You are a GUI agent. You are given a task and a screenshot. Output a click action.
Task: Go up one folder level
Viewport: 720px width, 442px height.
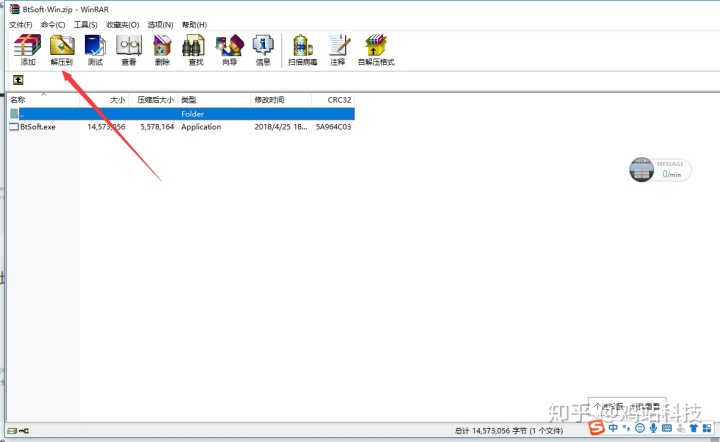point(18,80)
